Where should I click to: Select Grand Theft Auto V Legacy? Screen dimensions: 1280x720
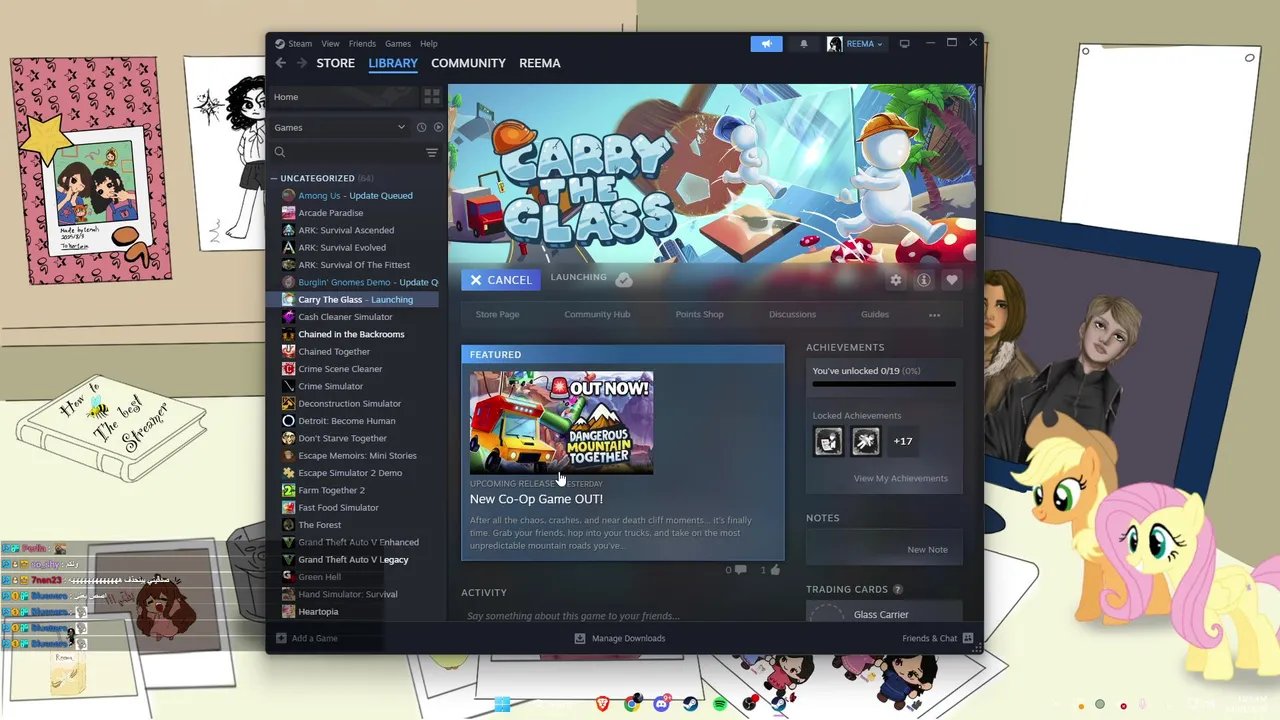coord(355,559)
